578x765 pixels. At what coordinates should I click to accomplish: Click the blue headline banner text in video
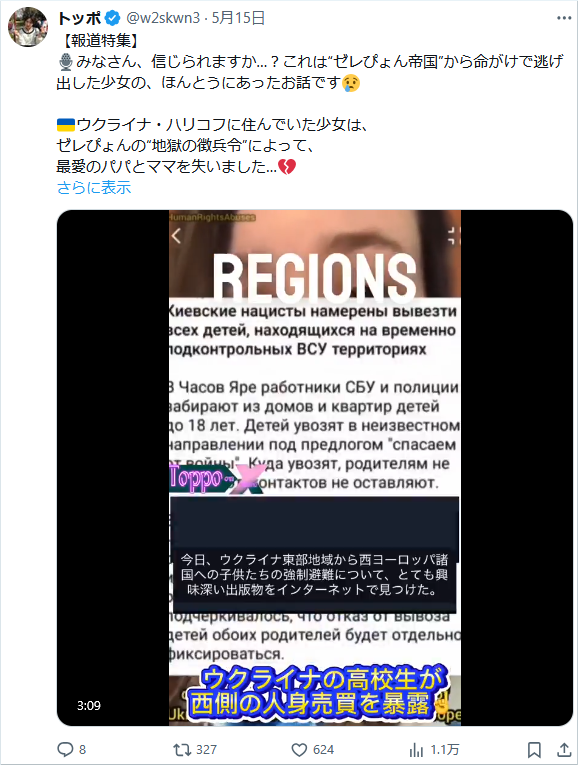pyautogui.click(x=319, y=692)
